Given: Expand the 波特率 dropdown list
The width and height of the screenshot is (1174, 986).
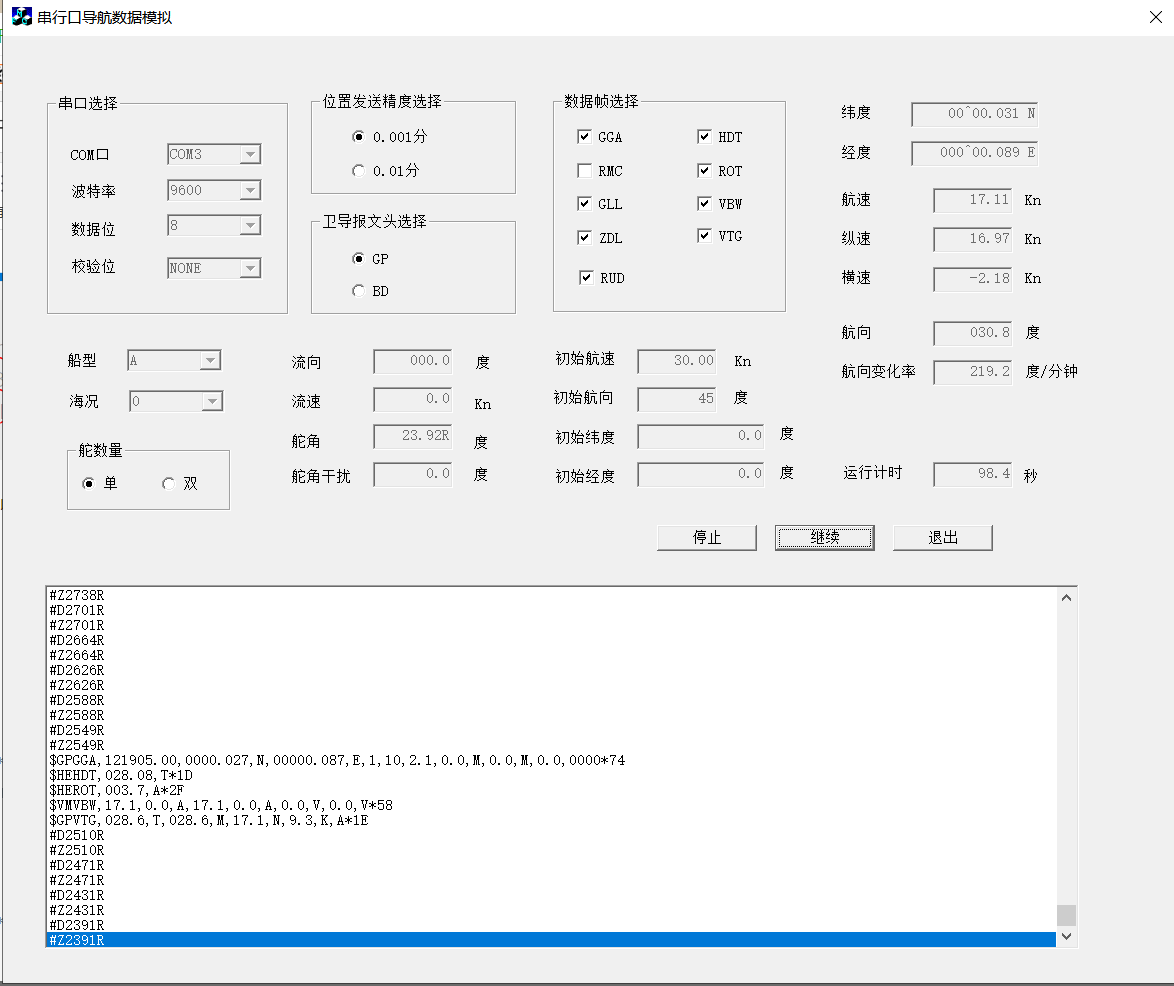Looking at the screenshot, I should 251,190.
